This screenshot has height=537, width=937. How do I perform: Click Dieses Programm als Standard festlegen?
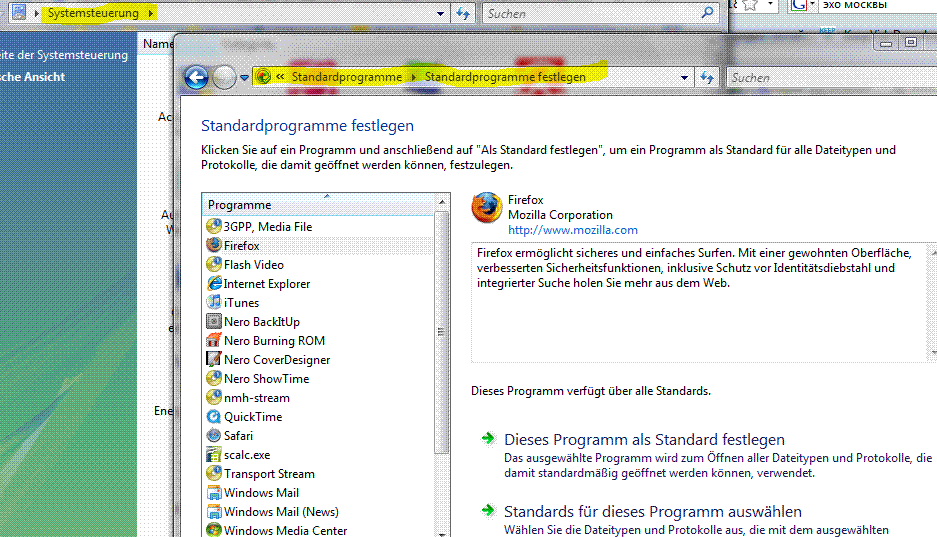coord(644,440)
